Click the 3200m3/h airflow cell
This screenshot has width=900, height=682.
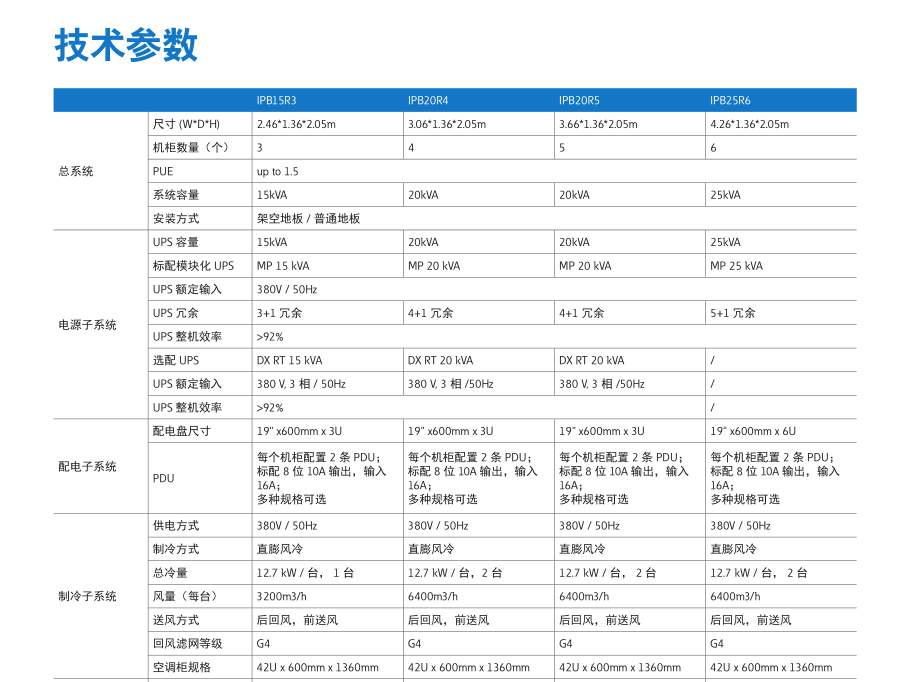pos(282,596)
